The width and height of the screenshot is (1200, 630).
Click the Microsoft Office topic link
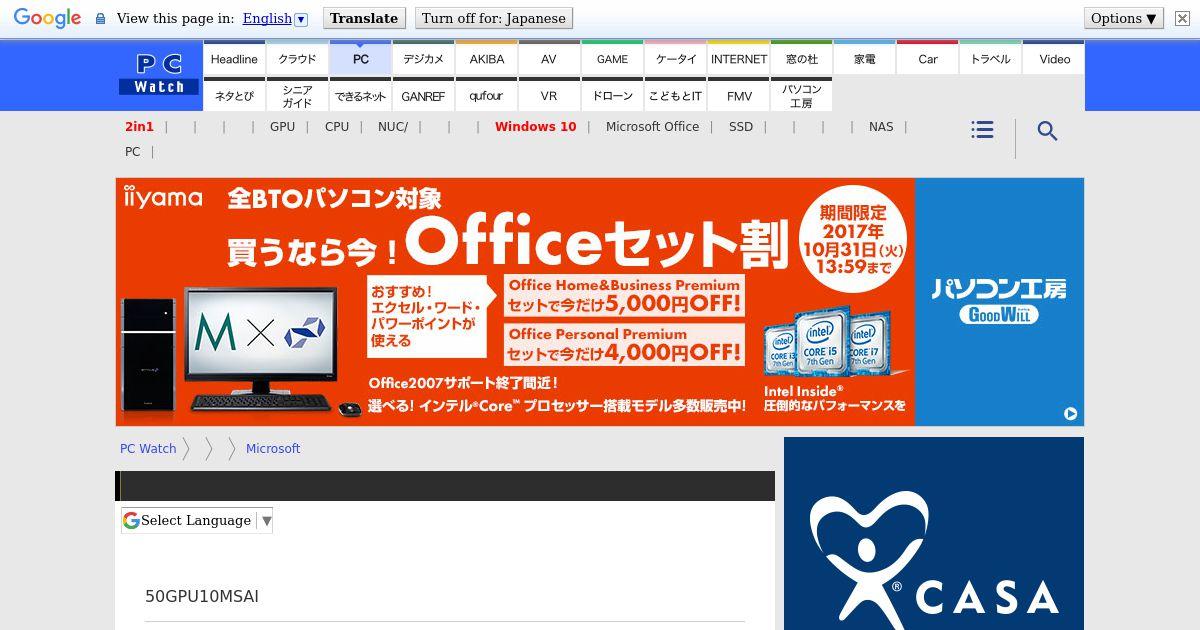(652, 126)
